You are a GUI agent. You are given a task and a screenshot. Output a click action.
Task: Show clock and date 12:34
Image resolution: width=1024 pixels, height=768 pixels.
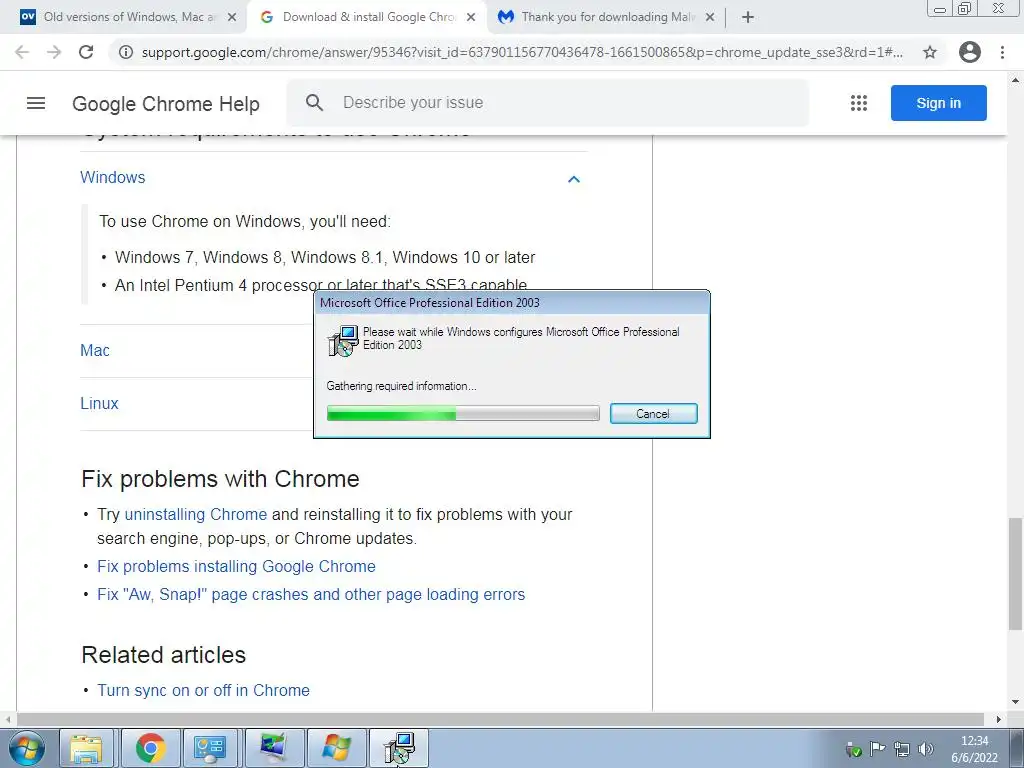click(974, 749)
